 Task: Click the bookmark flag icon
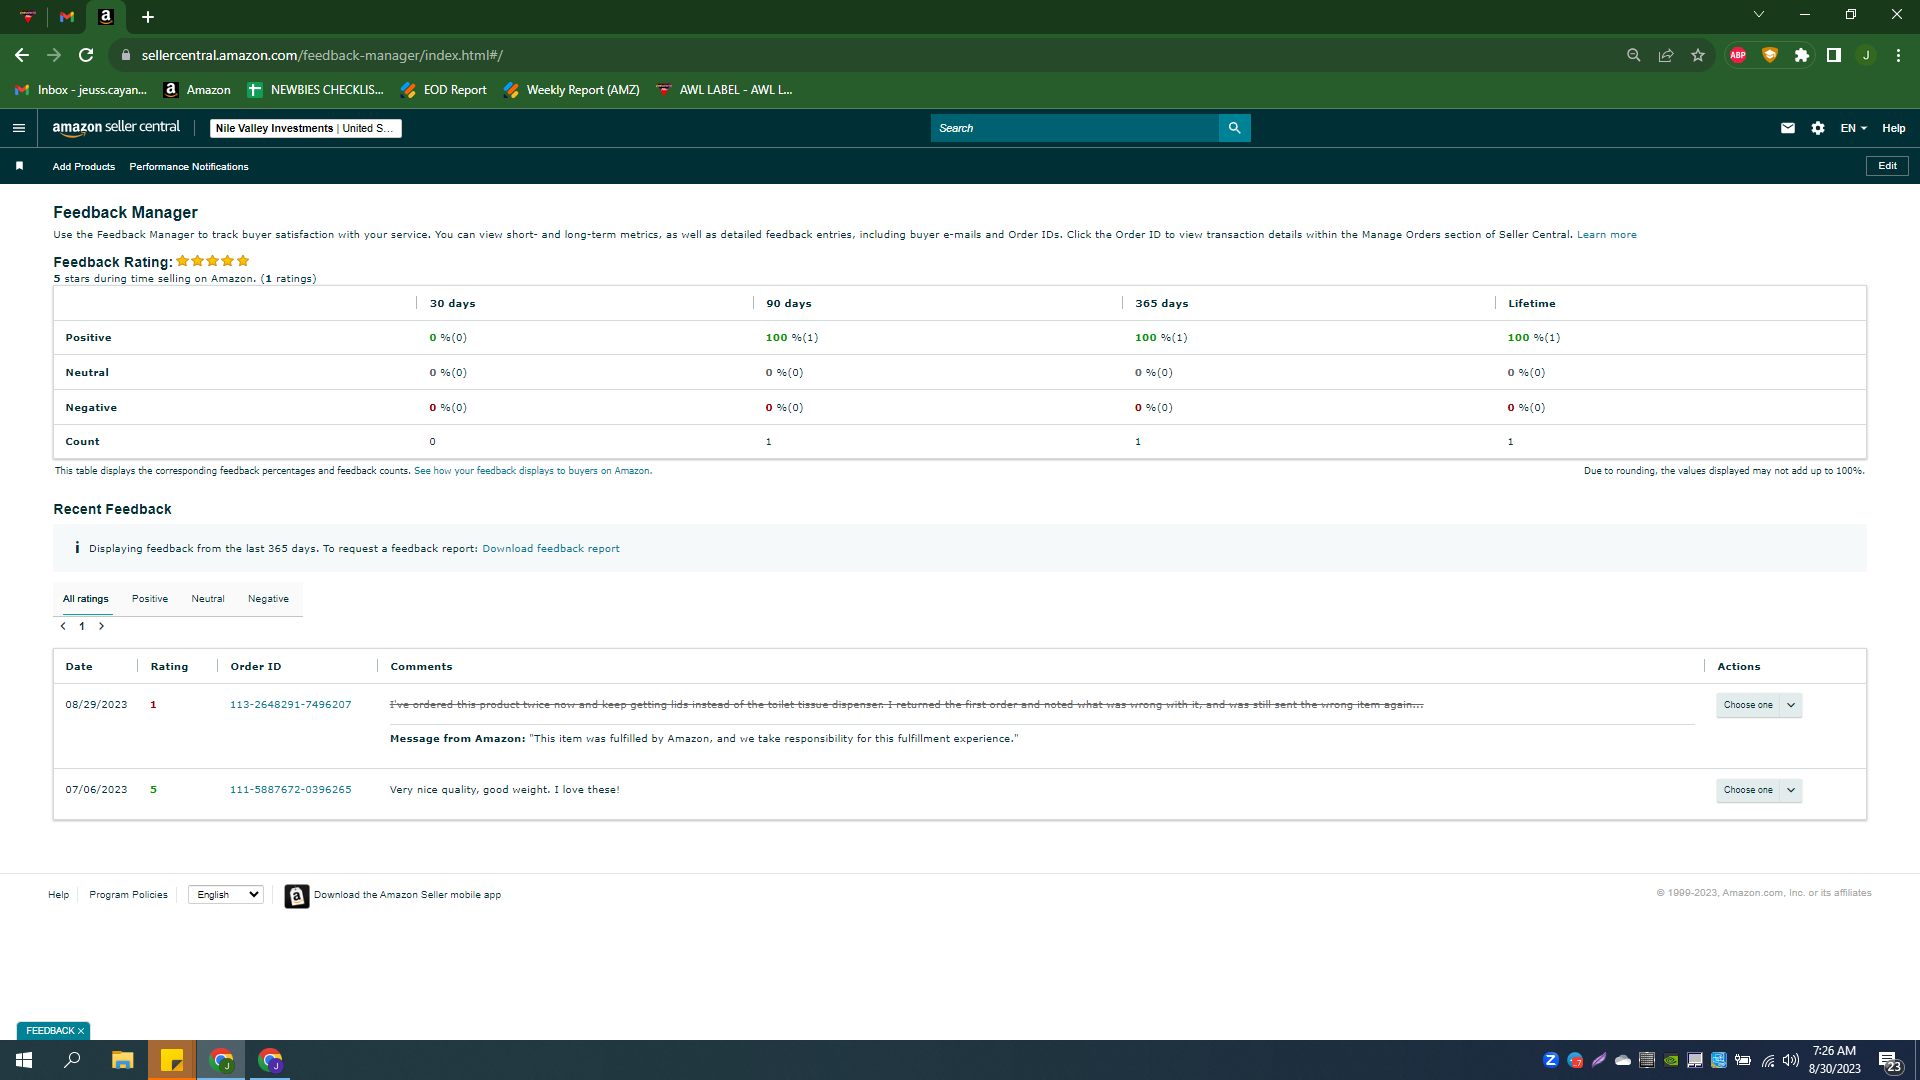click(19, 166)
